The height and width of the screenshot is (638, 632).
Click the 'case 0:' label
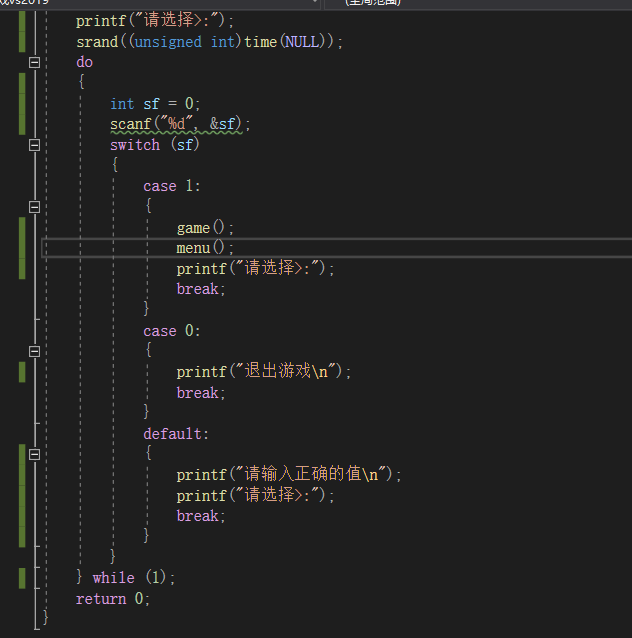click(172, 331)
